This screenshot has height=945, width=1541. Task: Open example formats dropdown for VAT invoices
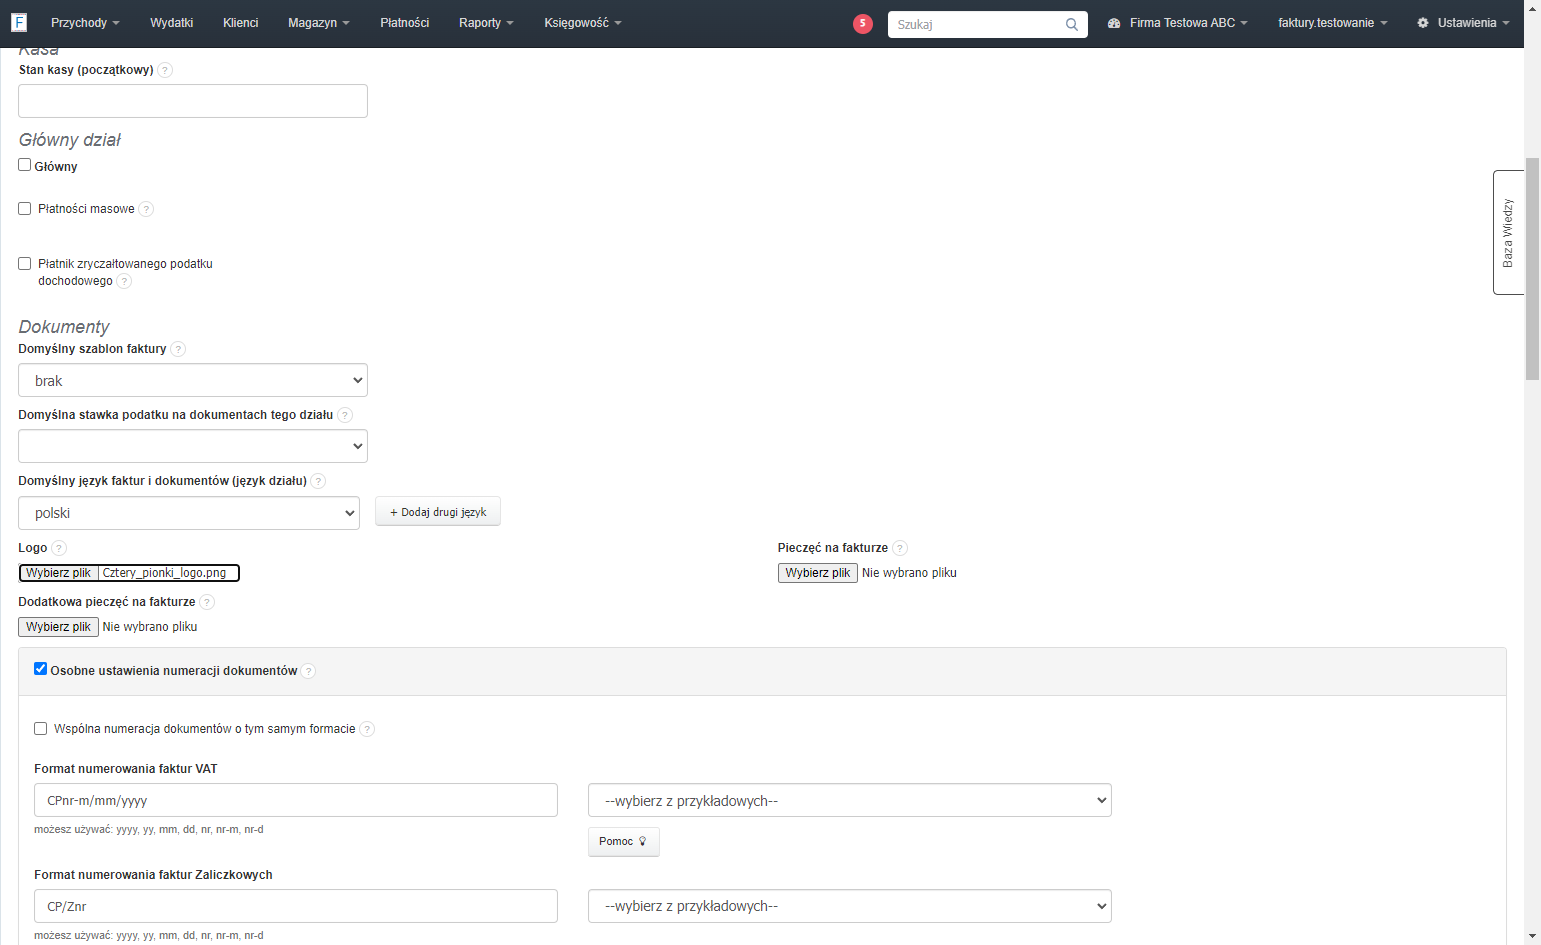(x=850, y=800)
